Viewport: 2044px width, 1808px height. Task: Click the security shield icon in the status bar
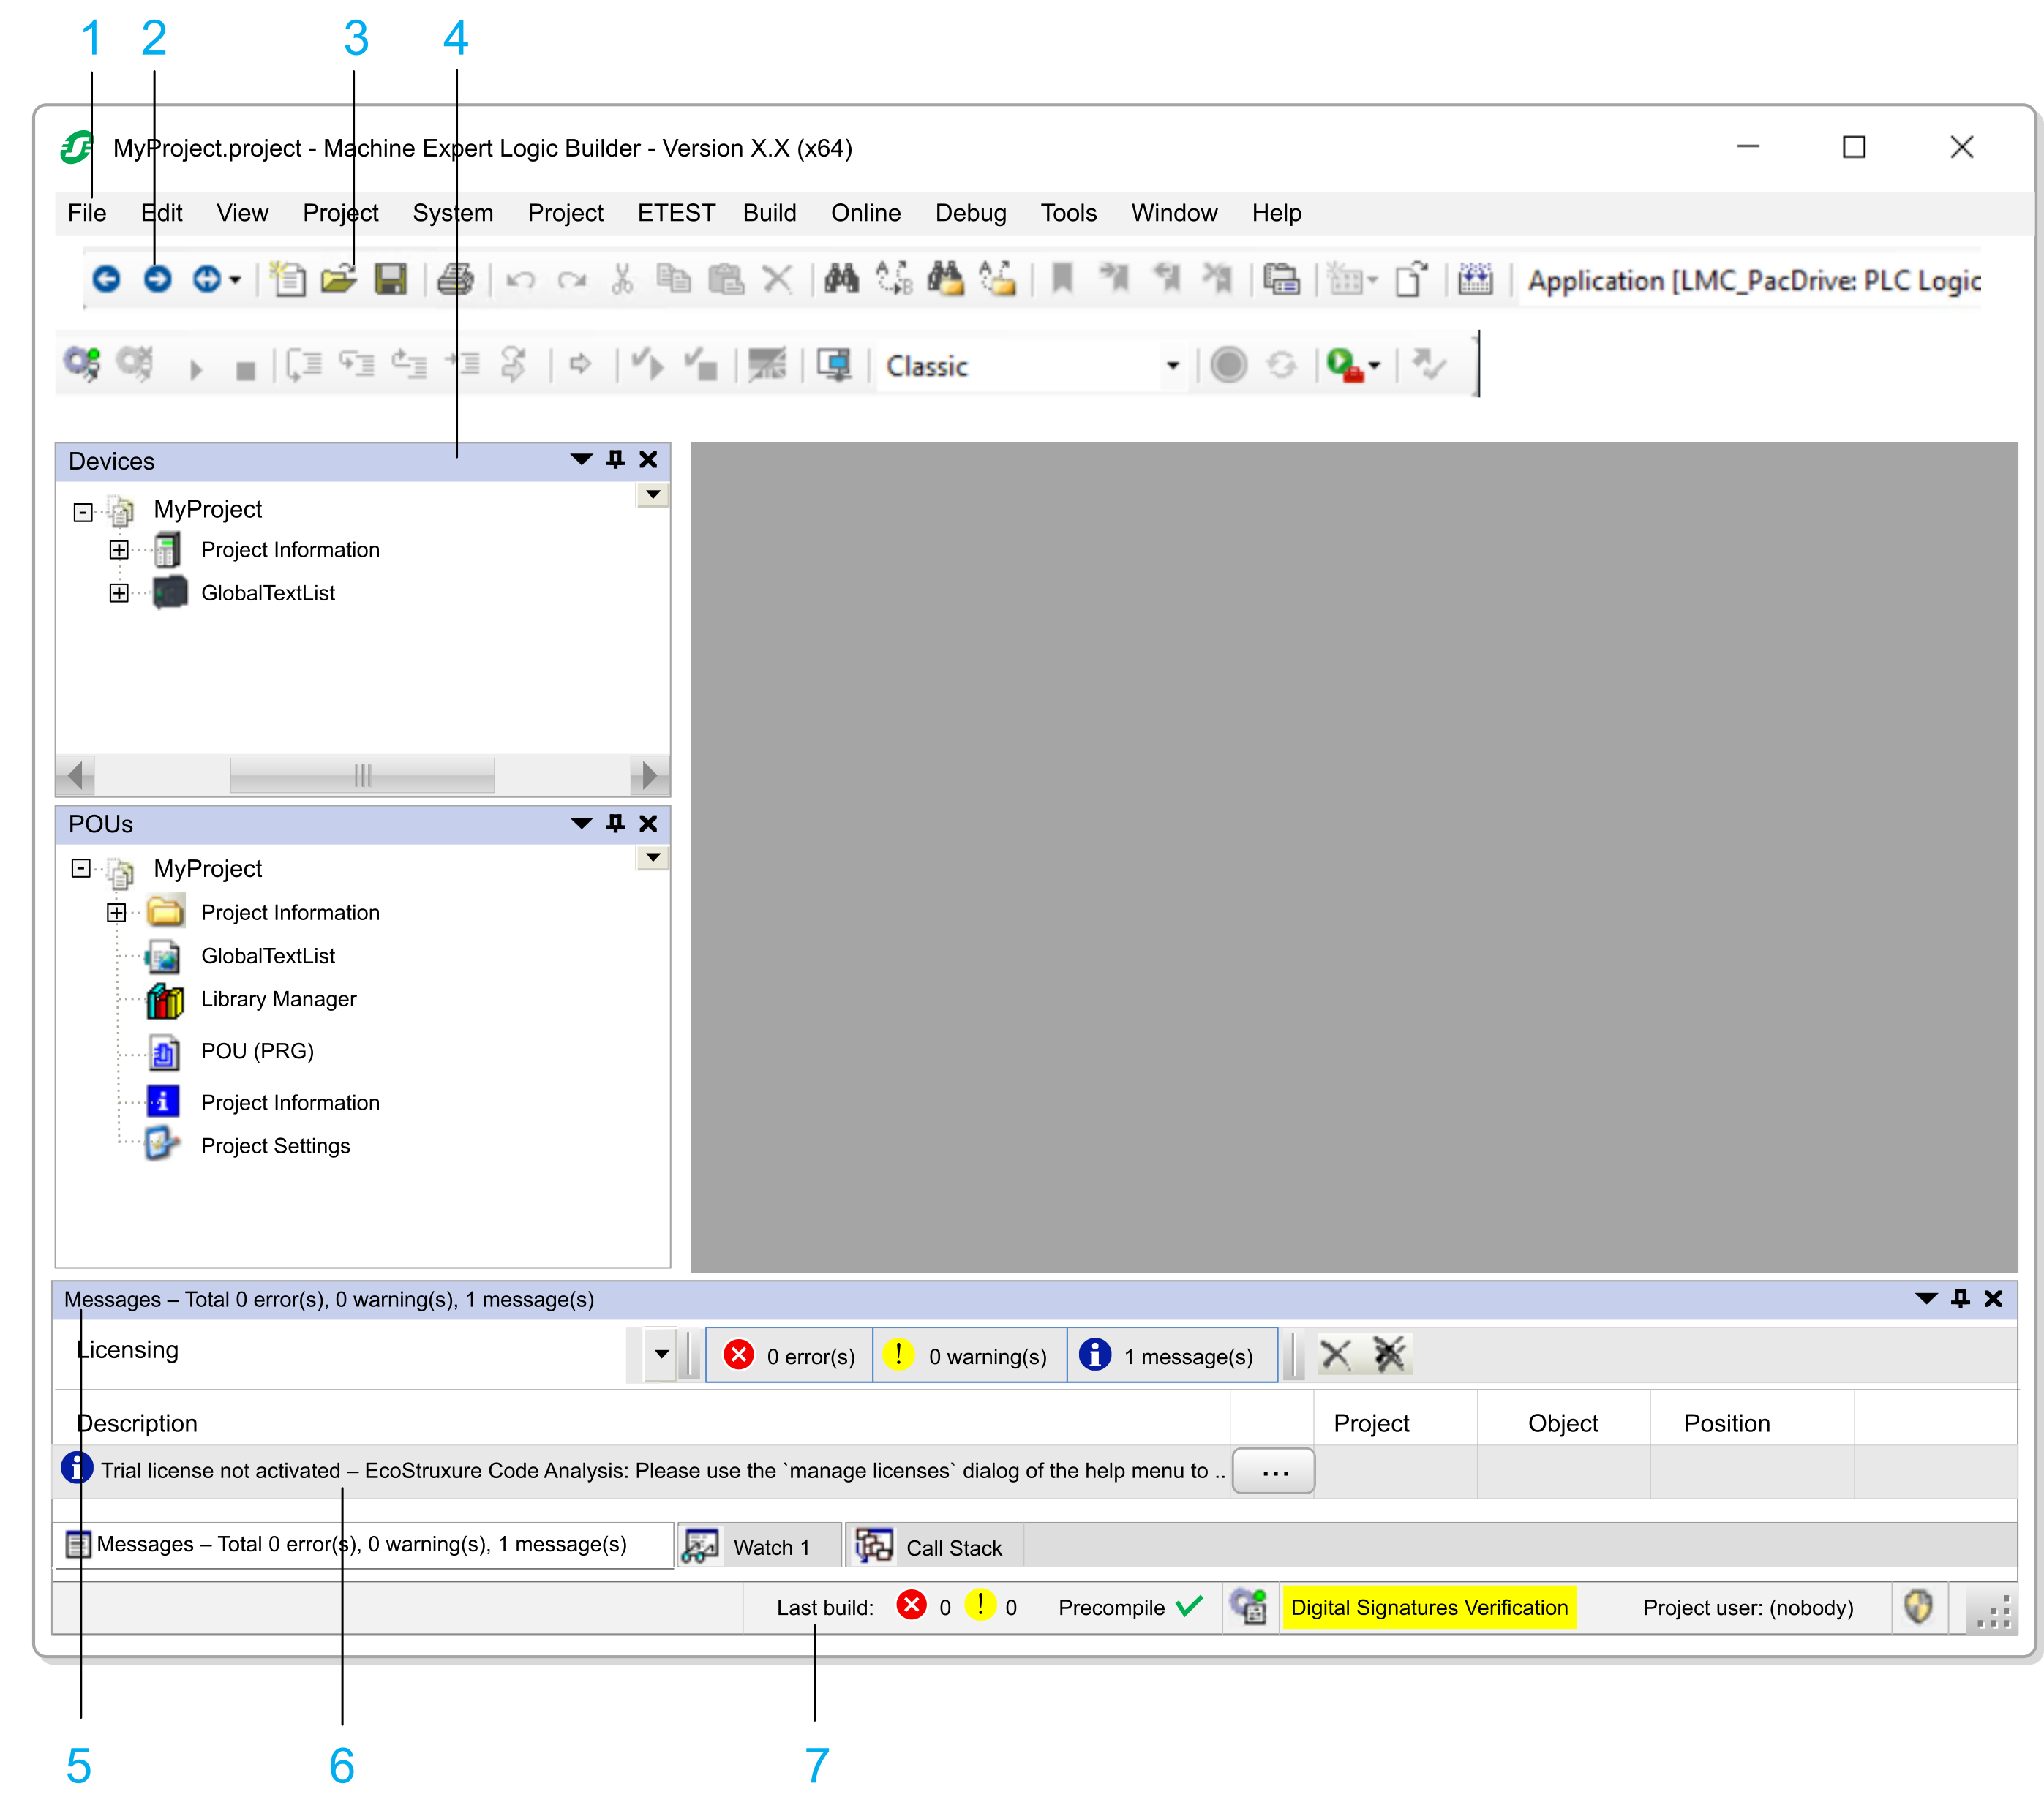1917,1607
